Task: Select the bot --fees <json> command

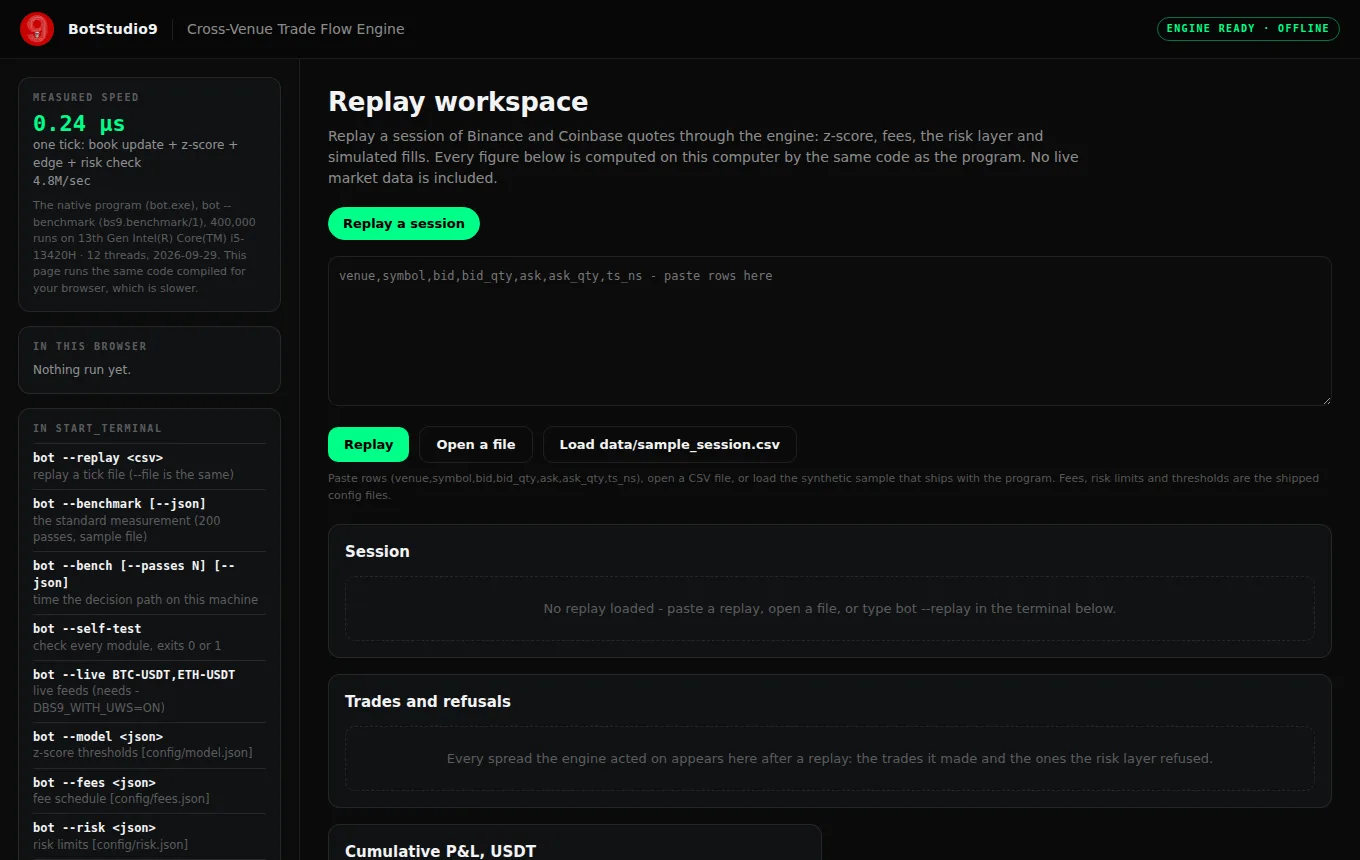Action: tap(94, 783)
